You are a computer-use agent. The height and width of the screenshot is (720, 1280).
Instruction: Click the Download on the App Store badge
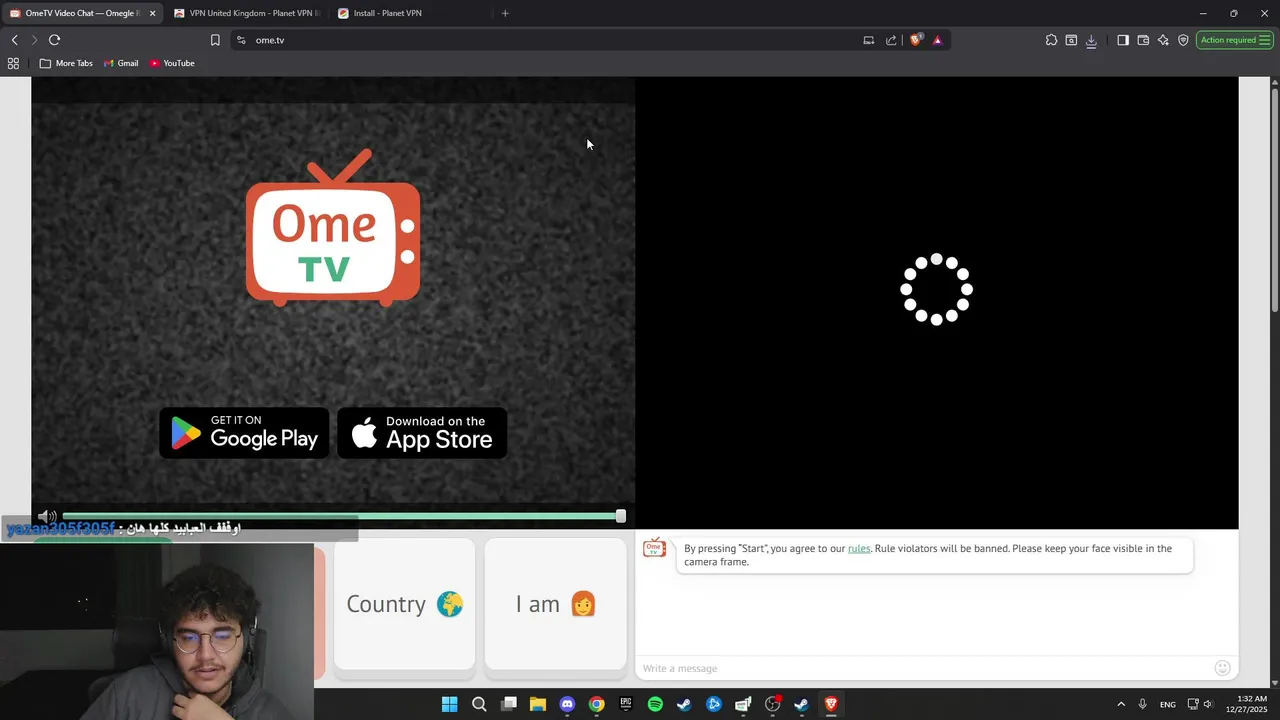[x=422, y=433]
